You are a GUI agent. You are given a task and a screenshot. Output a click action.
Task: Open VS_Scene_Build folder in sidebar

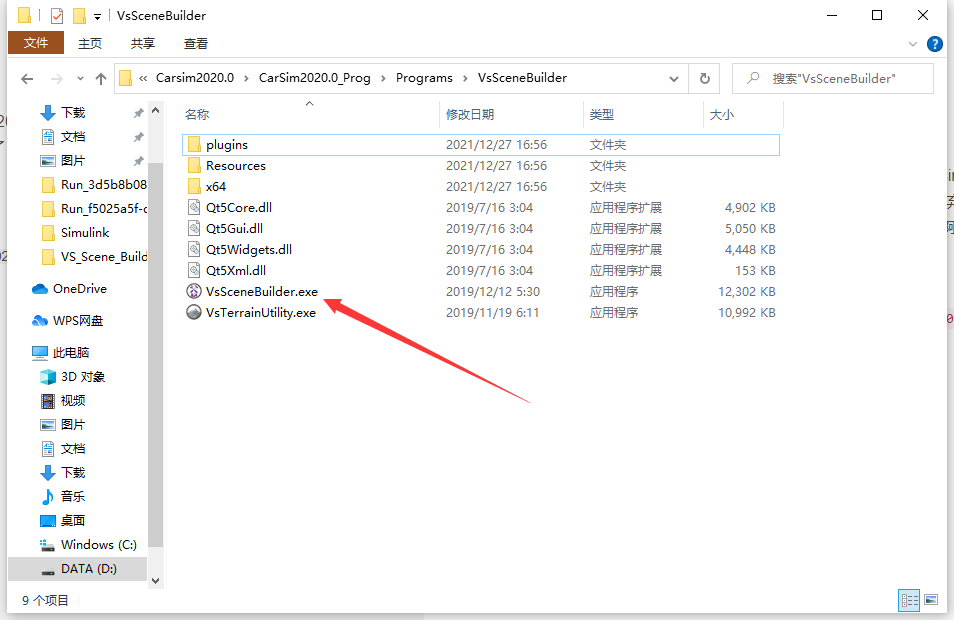[x=94, y=257]
